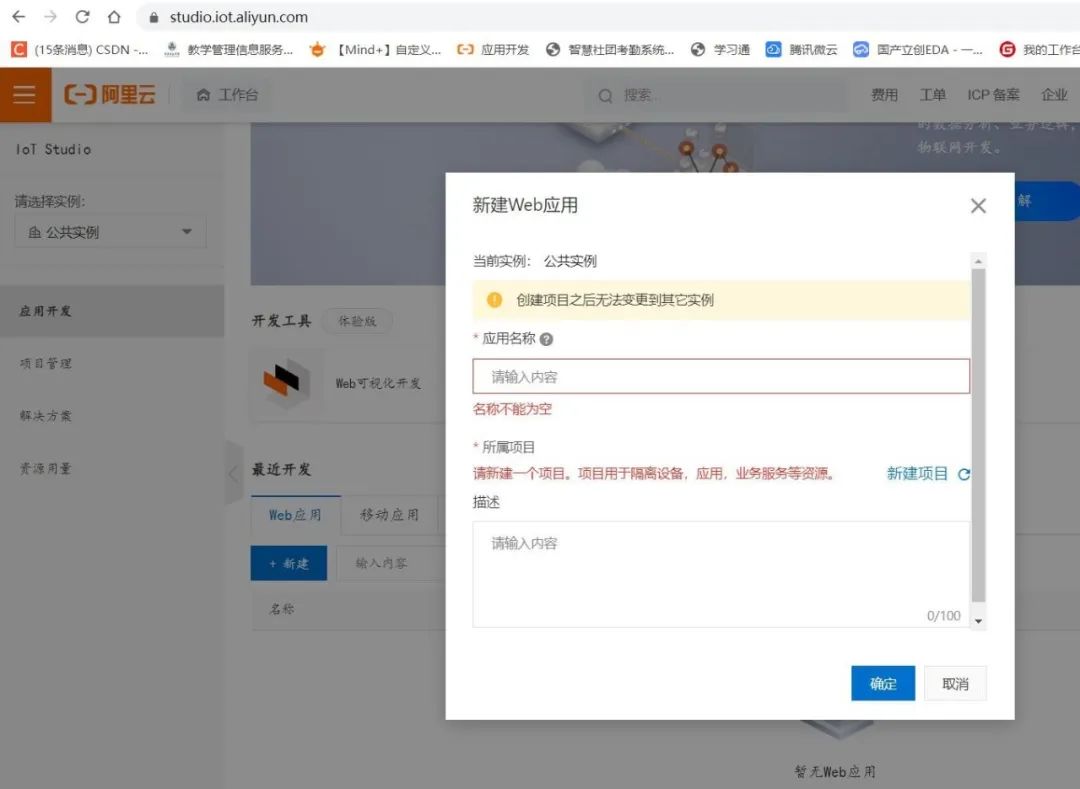Open the 国产立创EDA bookmark
The image size is (1080, 789).
918,50
